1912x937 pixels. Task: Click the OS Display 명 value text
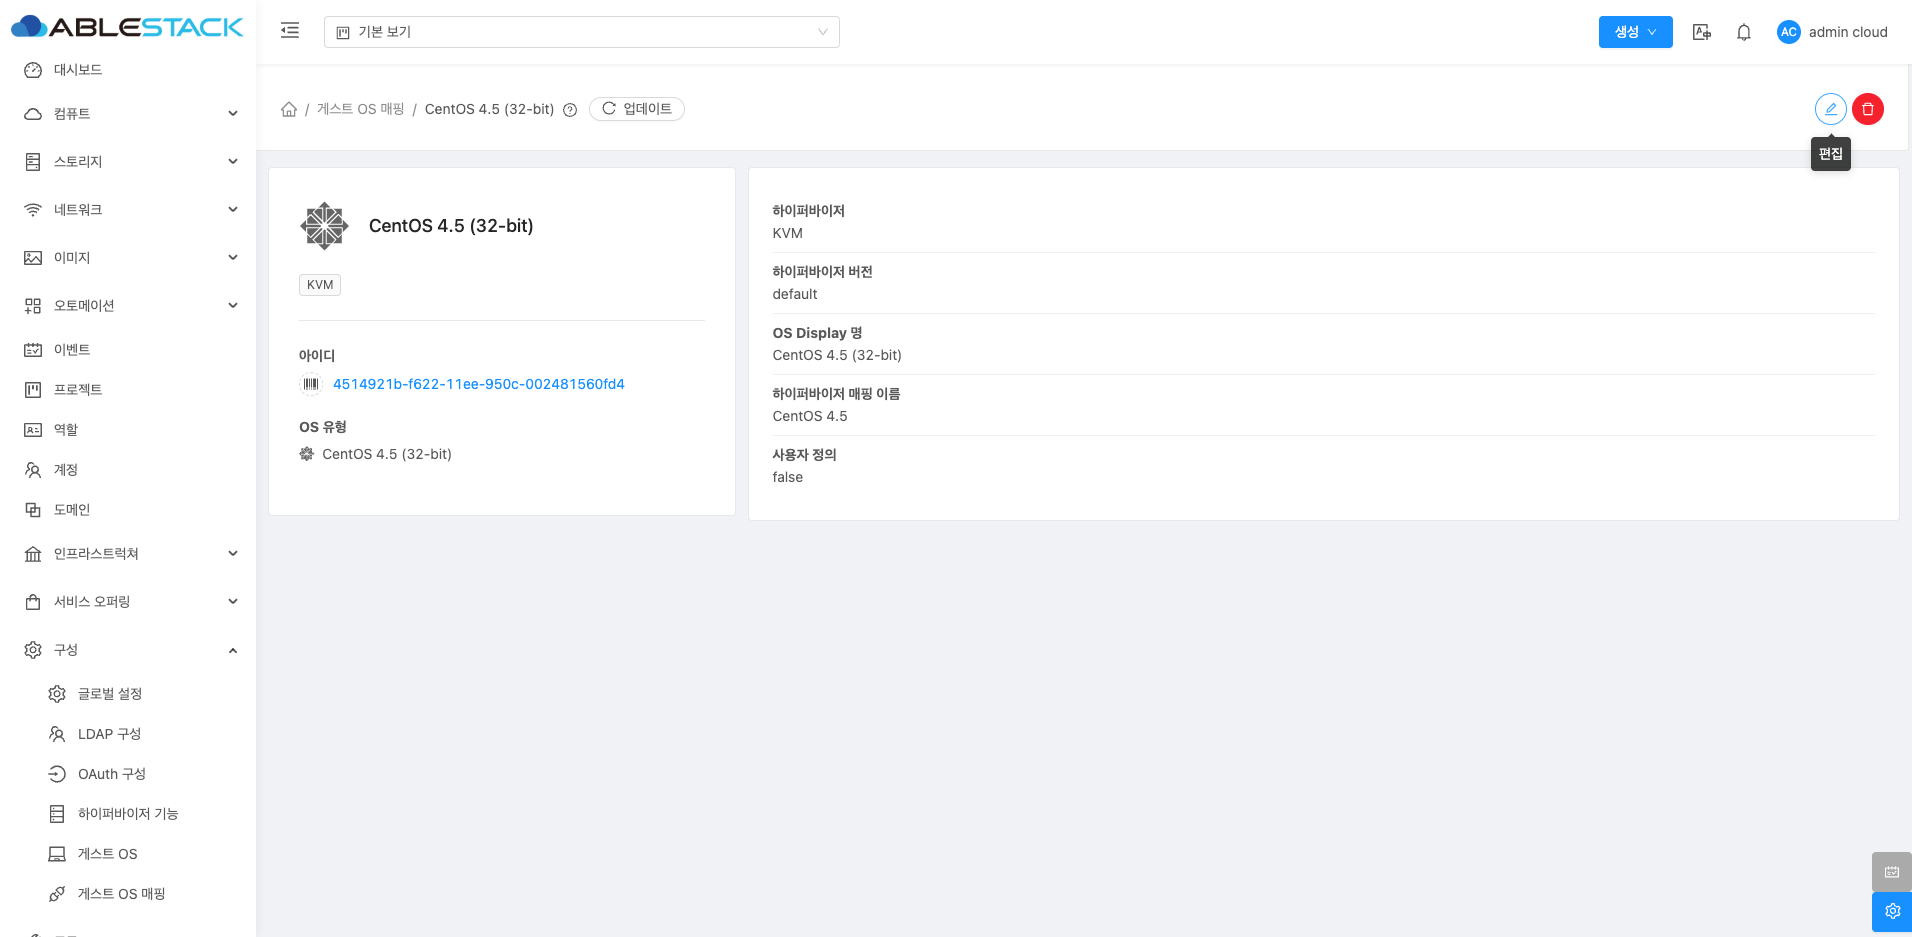click(837, 355)
